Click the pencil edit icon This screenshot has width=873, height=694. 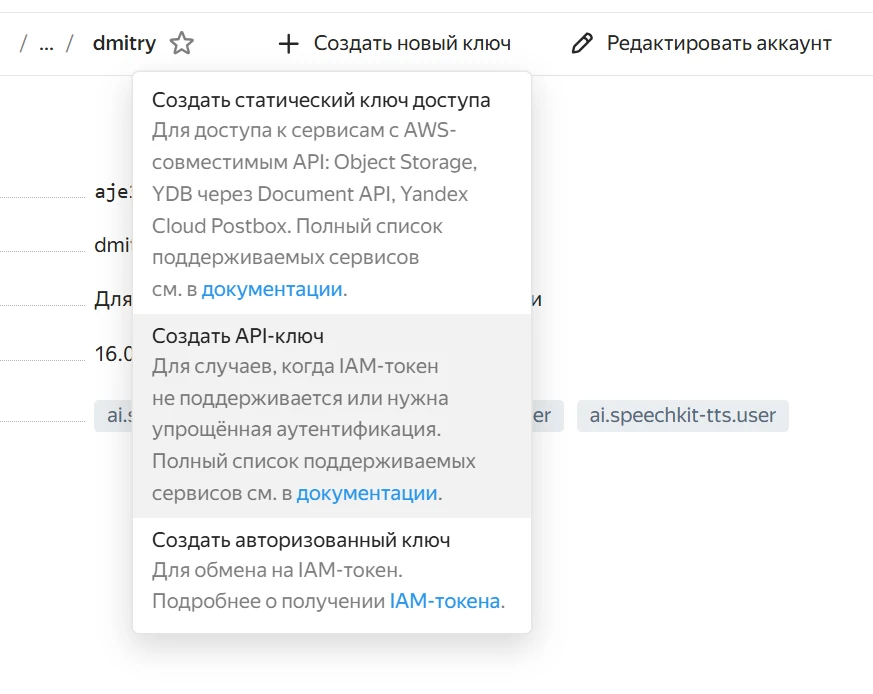click(x=582, y=43)
